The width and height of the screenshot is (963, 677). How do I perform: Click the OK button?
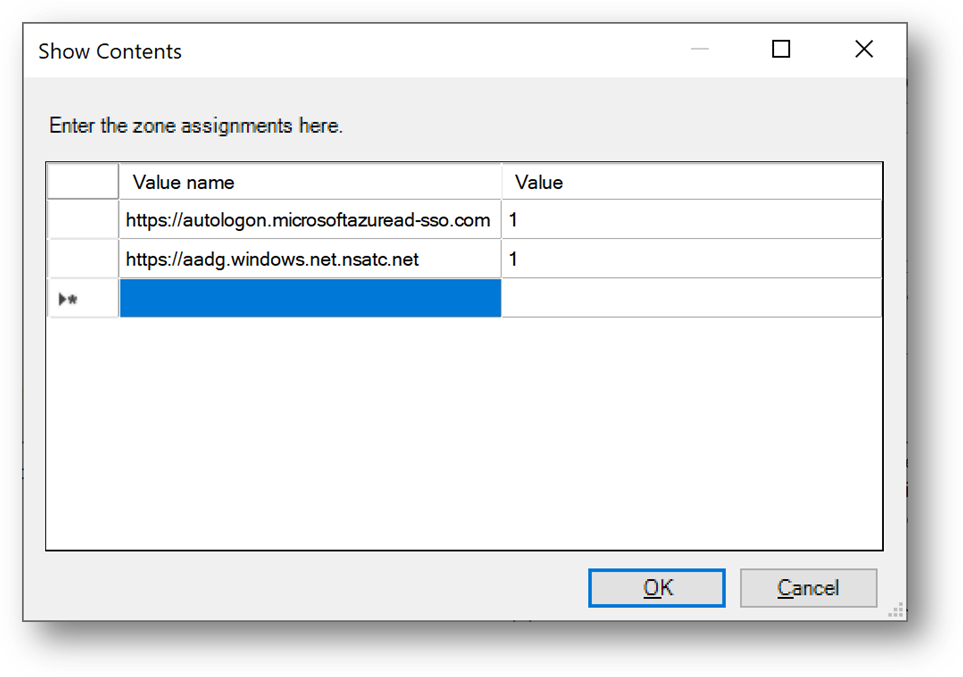(x=657, y=588)
